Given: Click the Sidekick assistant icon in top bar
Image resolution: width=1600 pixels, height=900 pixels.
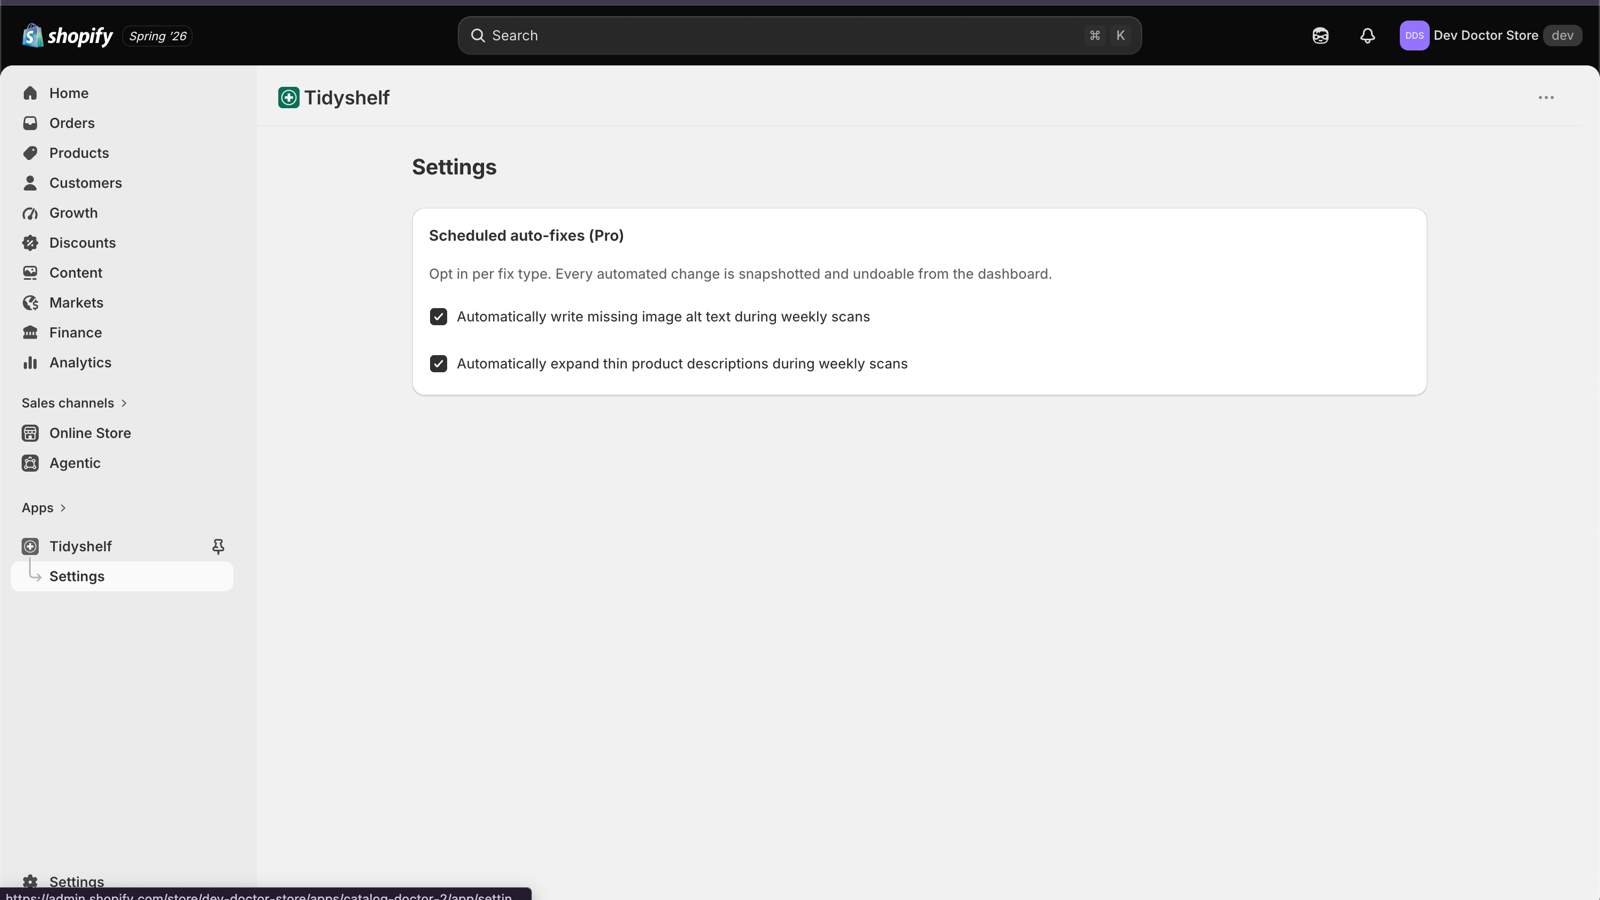Looking at the screenshot, I should click(x=1320, y=36).
